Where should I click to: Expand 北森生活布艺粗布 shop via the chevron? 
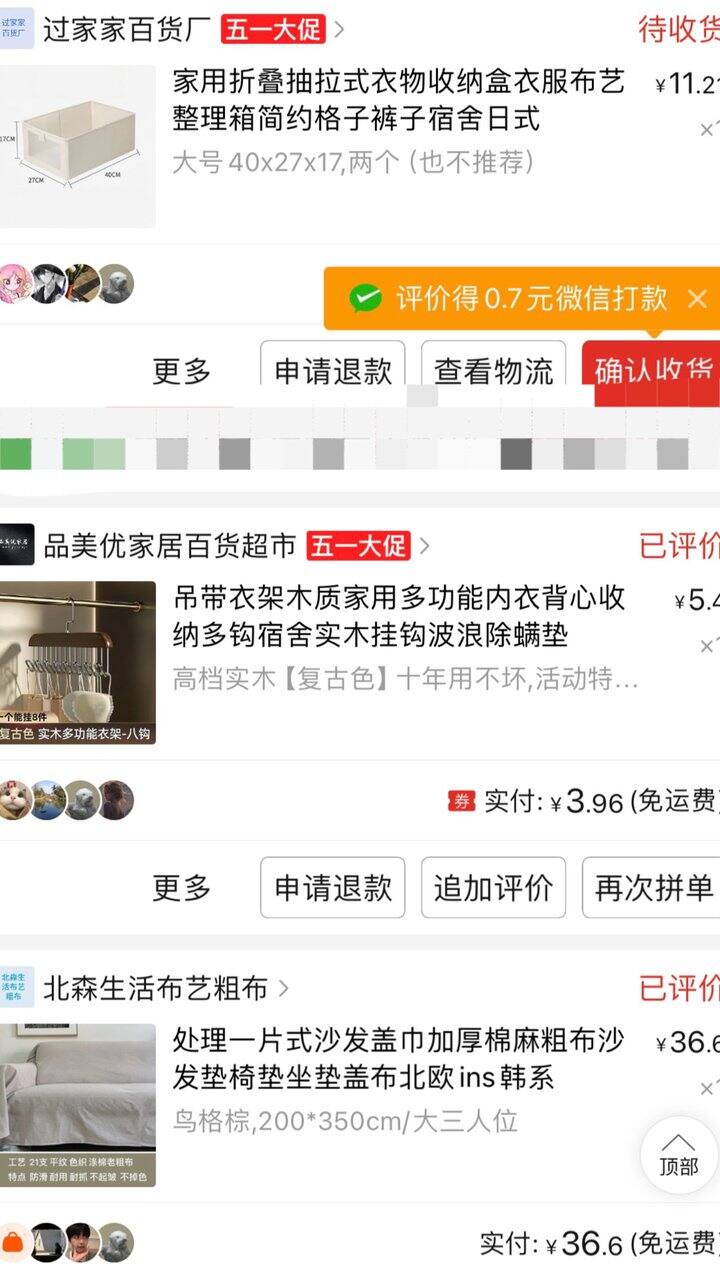point(283,989)
